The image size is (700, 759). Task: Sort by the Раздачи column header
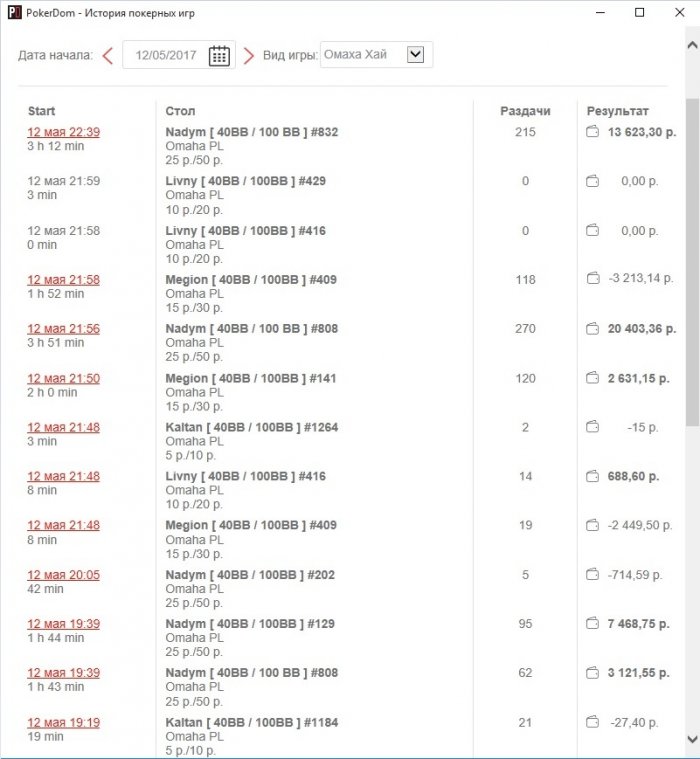pos(525,111)
